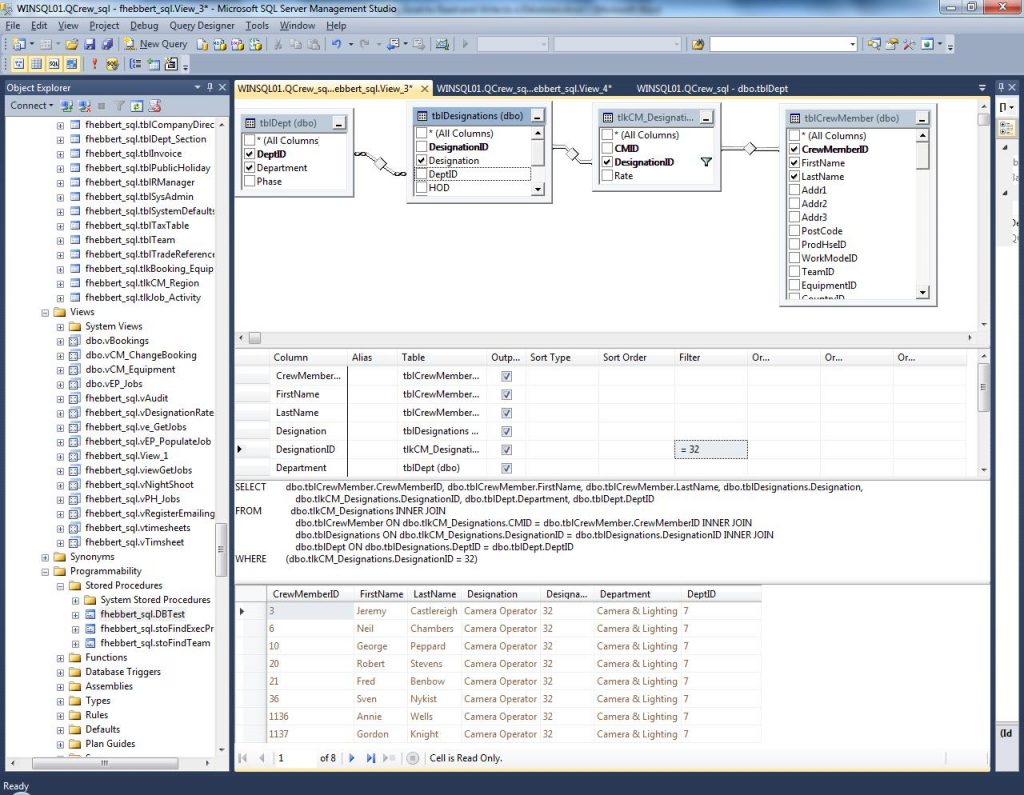Click the Add Table icon in the toolbar
The width and height of the screenshot is (1024, 795).
pos(152,63)
